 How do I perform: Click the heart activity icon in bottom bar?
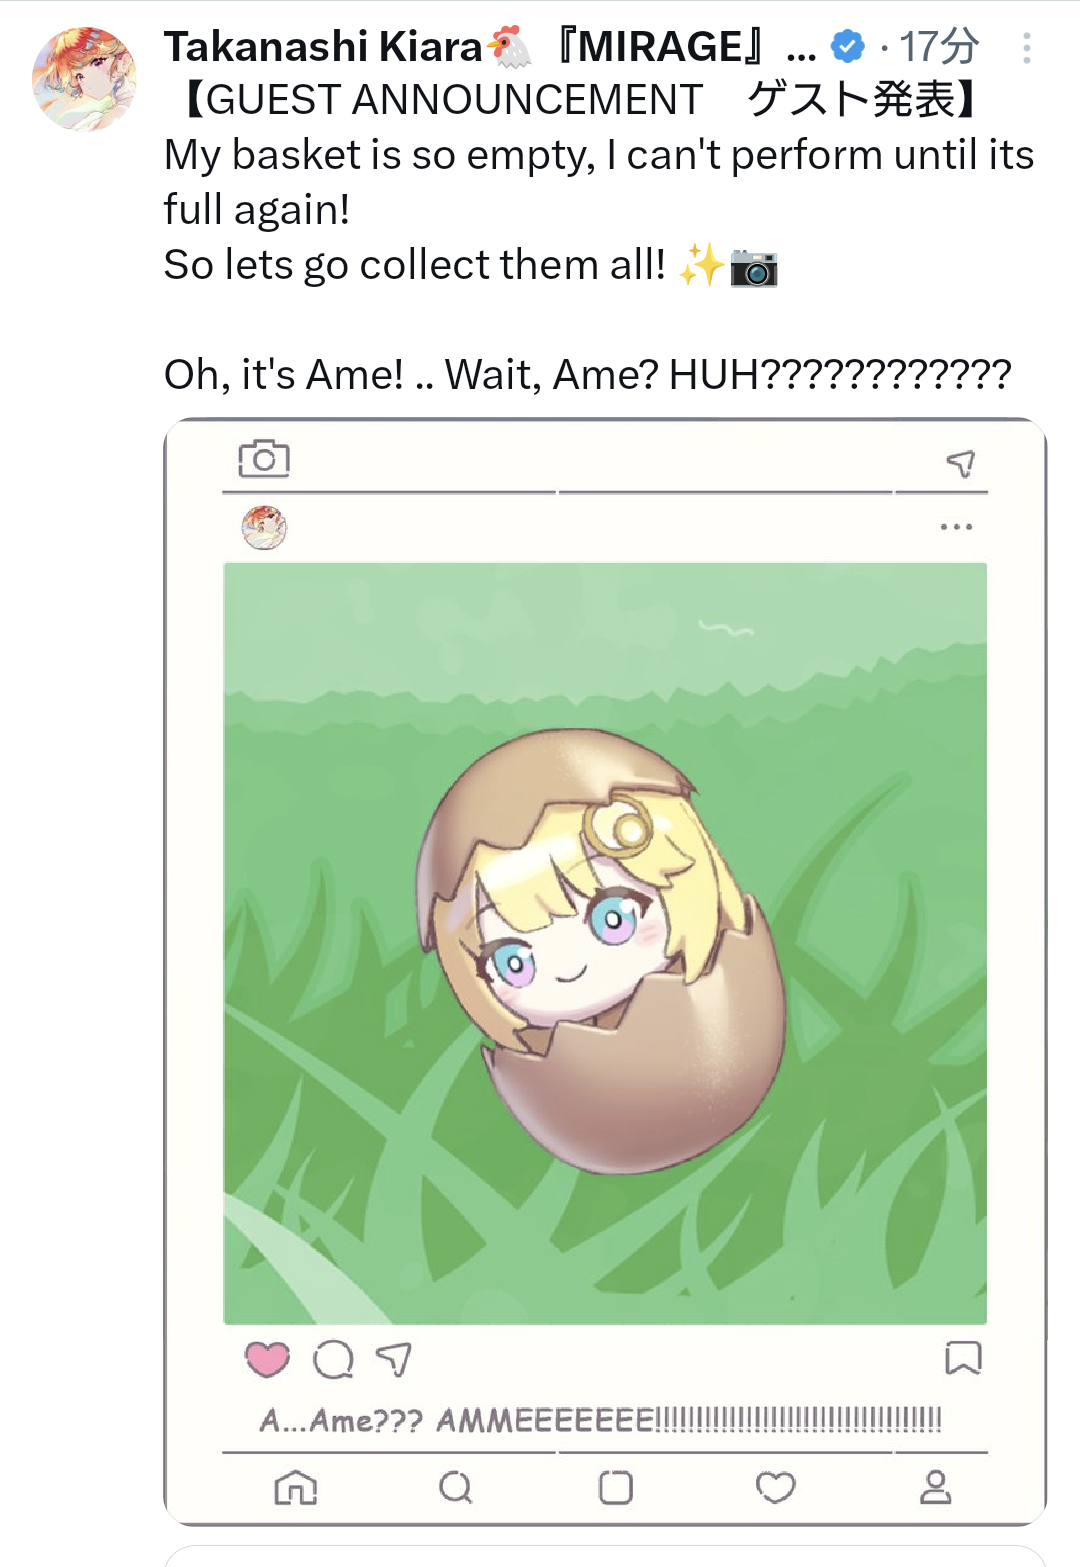[x=775, y=1488]
